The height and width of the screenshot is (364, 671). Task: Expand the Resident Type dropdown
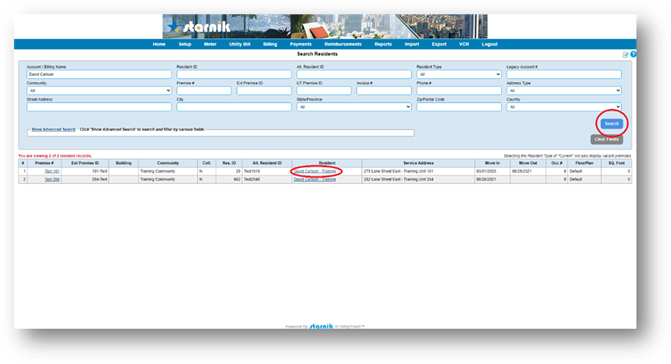pyautogui.click(x=459, y=74)
